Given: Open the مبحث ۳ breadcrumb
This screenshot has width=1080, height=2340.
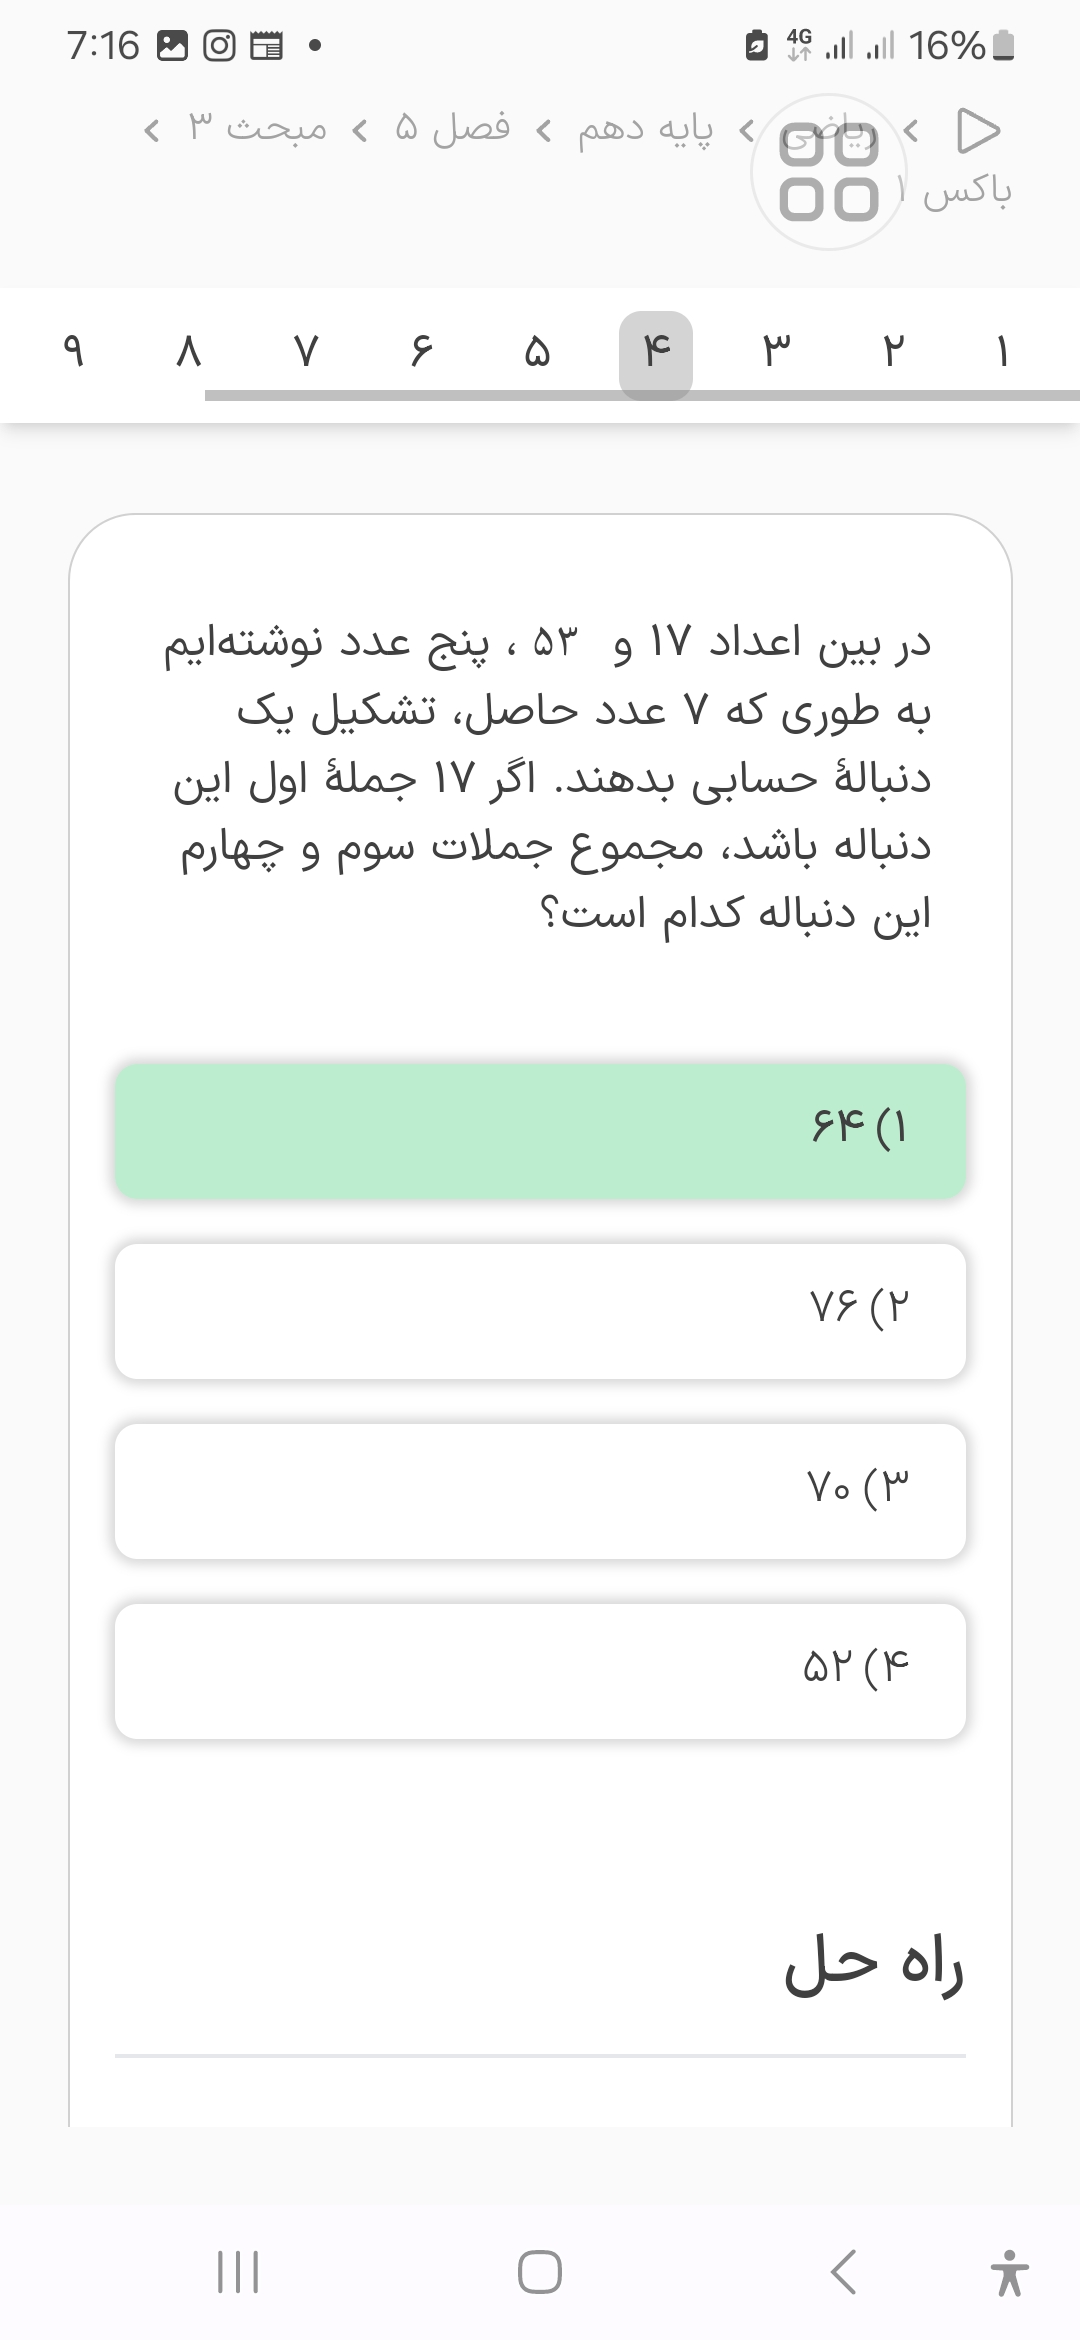Looking at the screenshot, I should (x=257, y=129).
